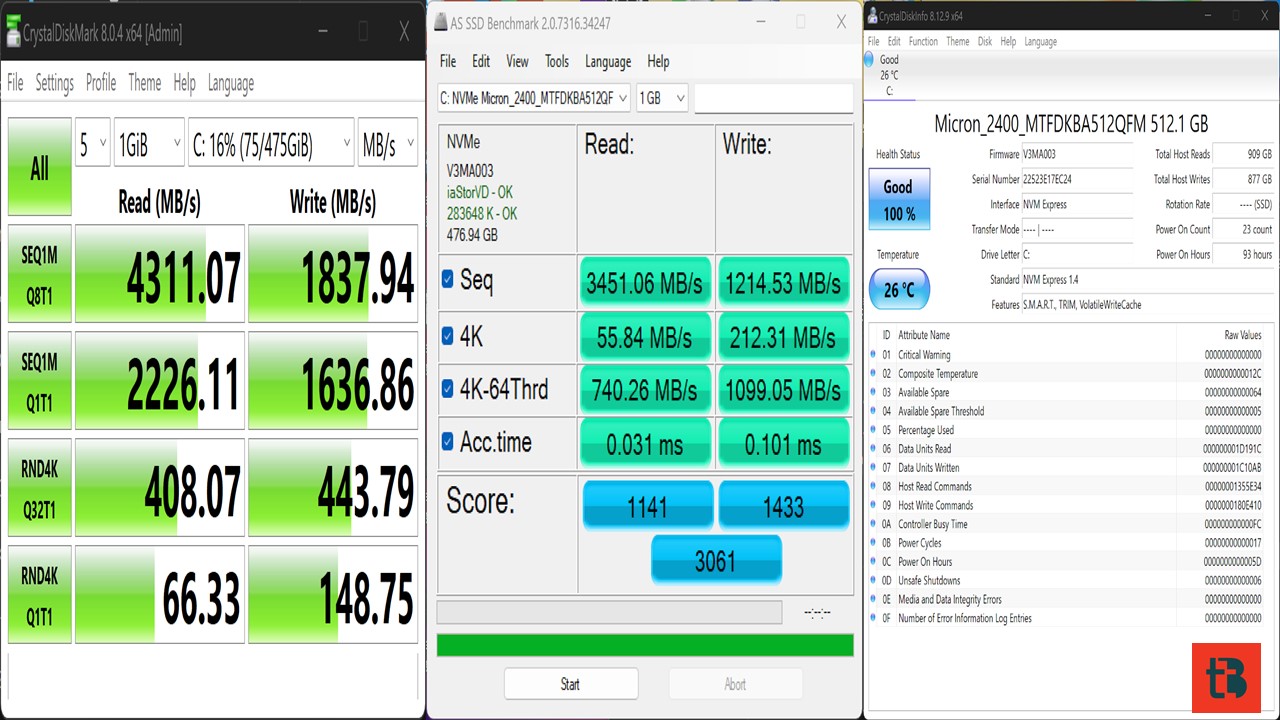Image resolution: width=1280 pixels, height=720 pixels.
Task: Click the AS SSD Benchmark title bar icon
Action: pyautogui.click(x=440, y=23)
